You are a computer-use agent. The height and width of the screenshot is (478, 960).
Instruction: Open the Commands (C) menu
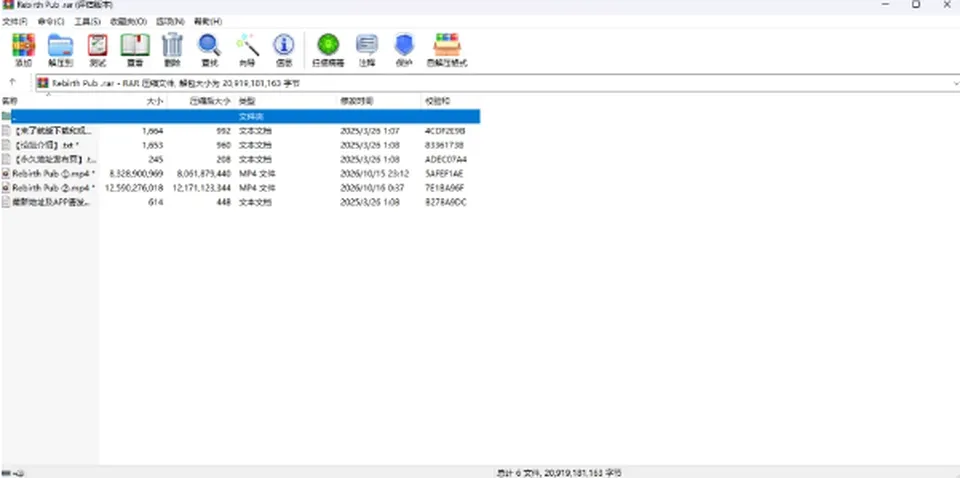tap(51, 21)
